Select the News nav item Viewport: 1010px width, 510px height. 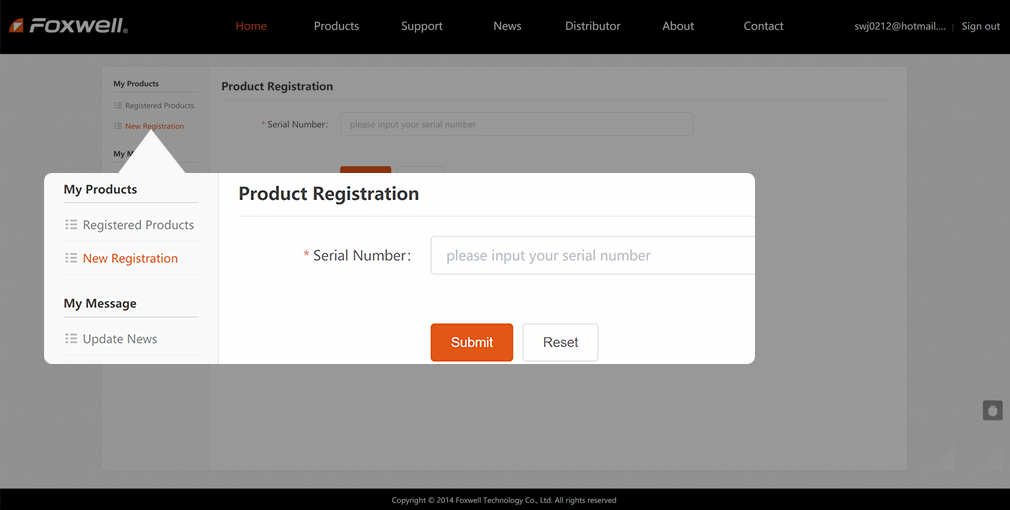point(507,26)
